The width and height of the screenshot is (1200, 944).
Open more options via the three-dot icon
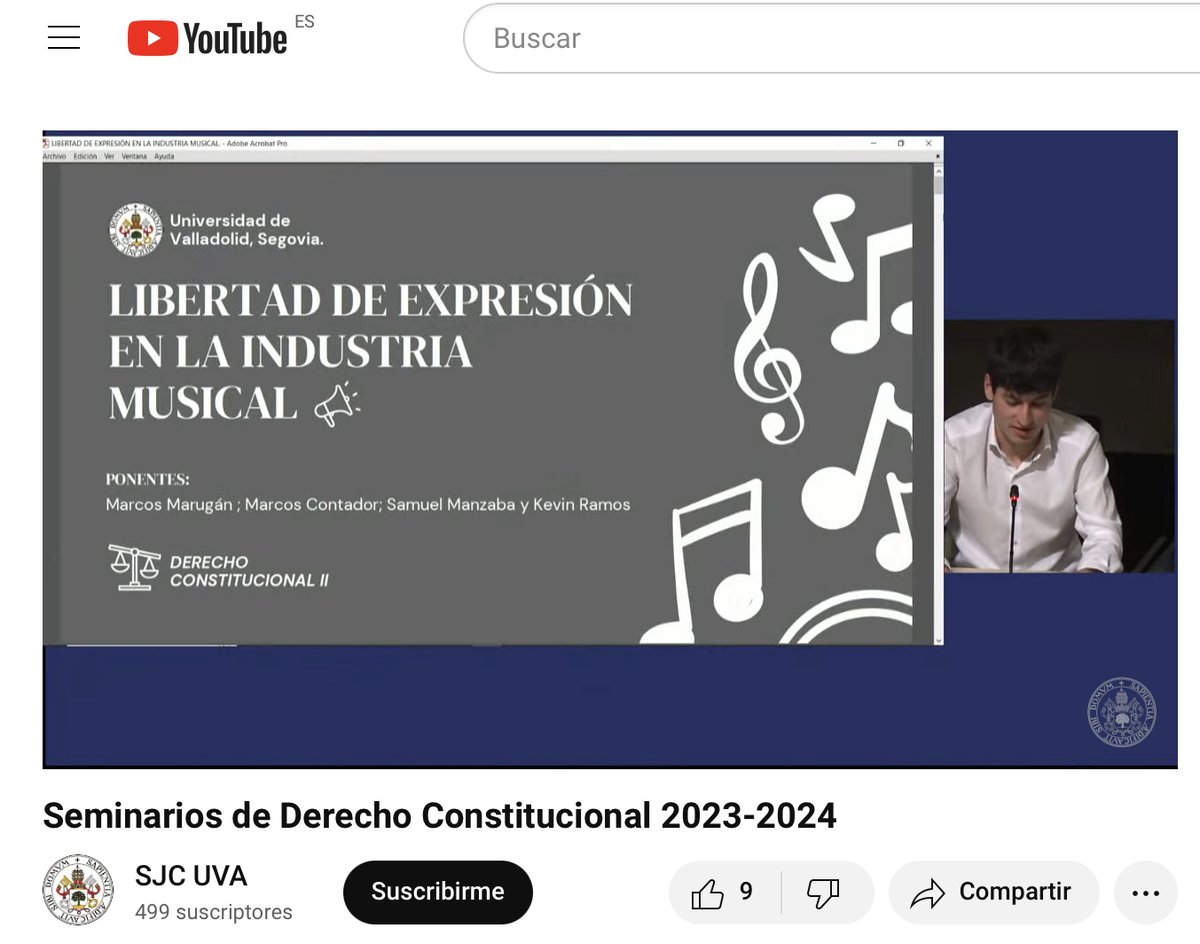1146,891
